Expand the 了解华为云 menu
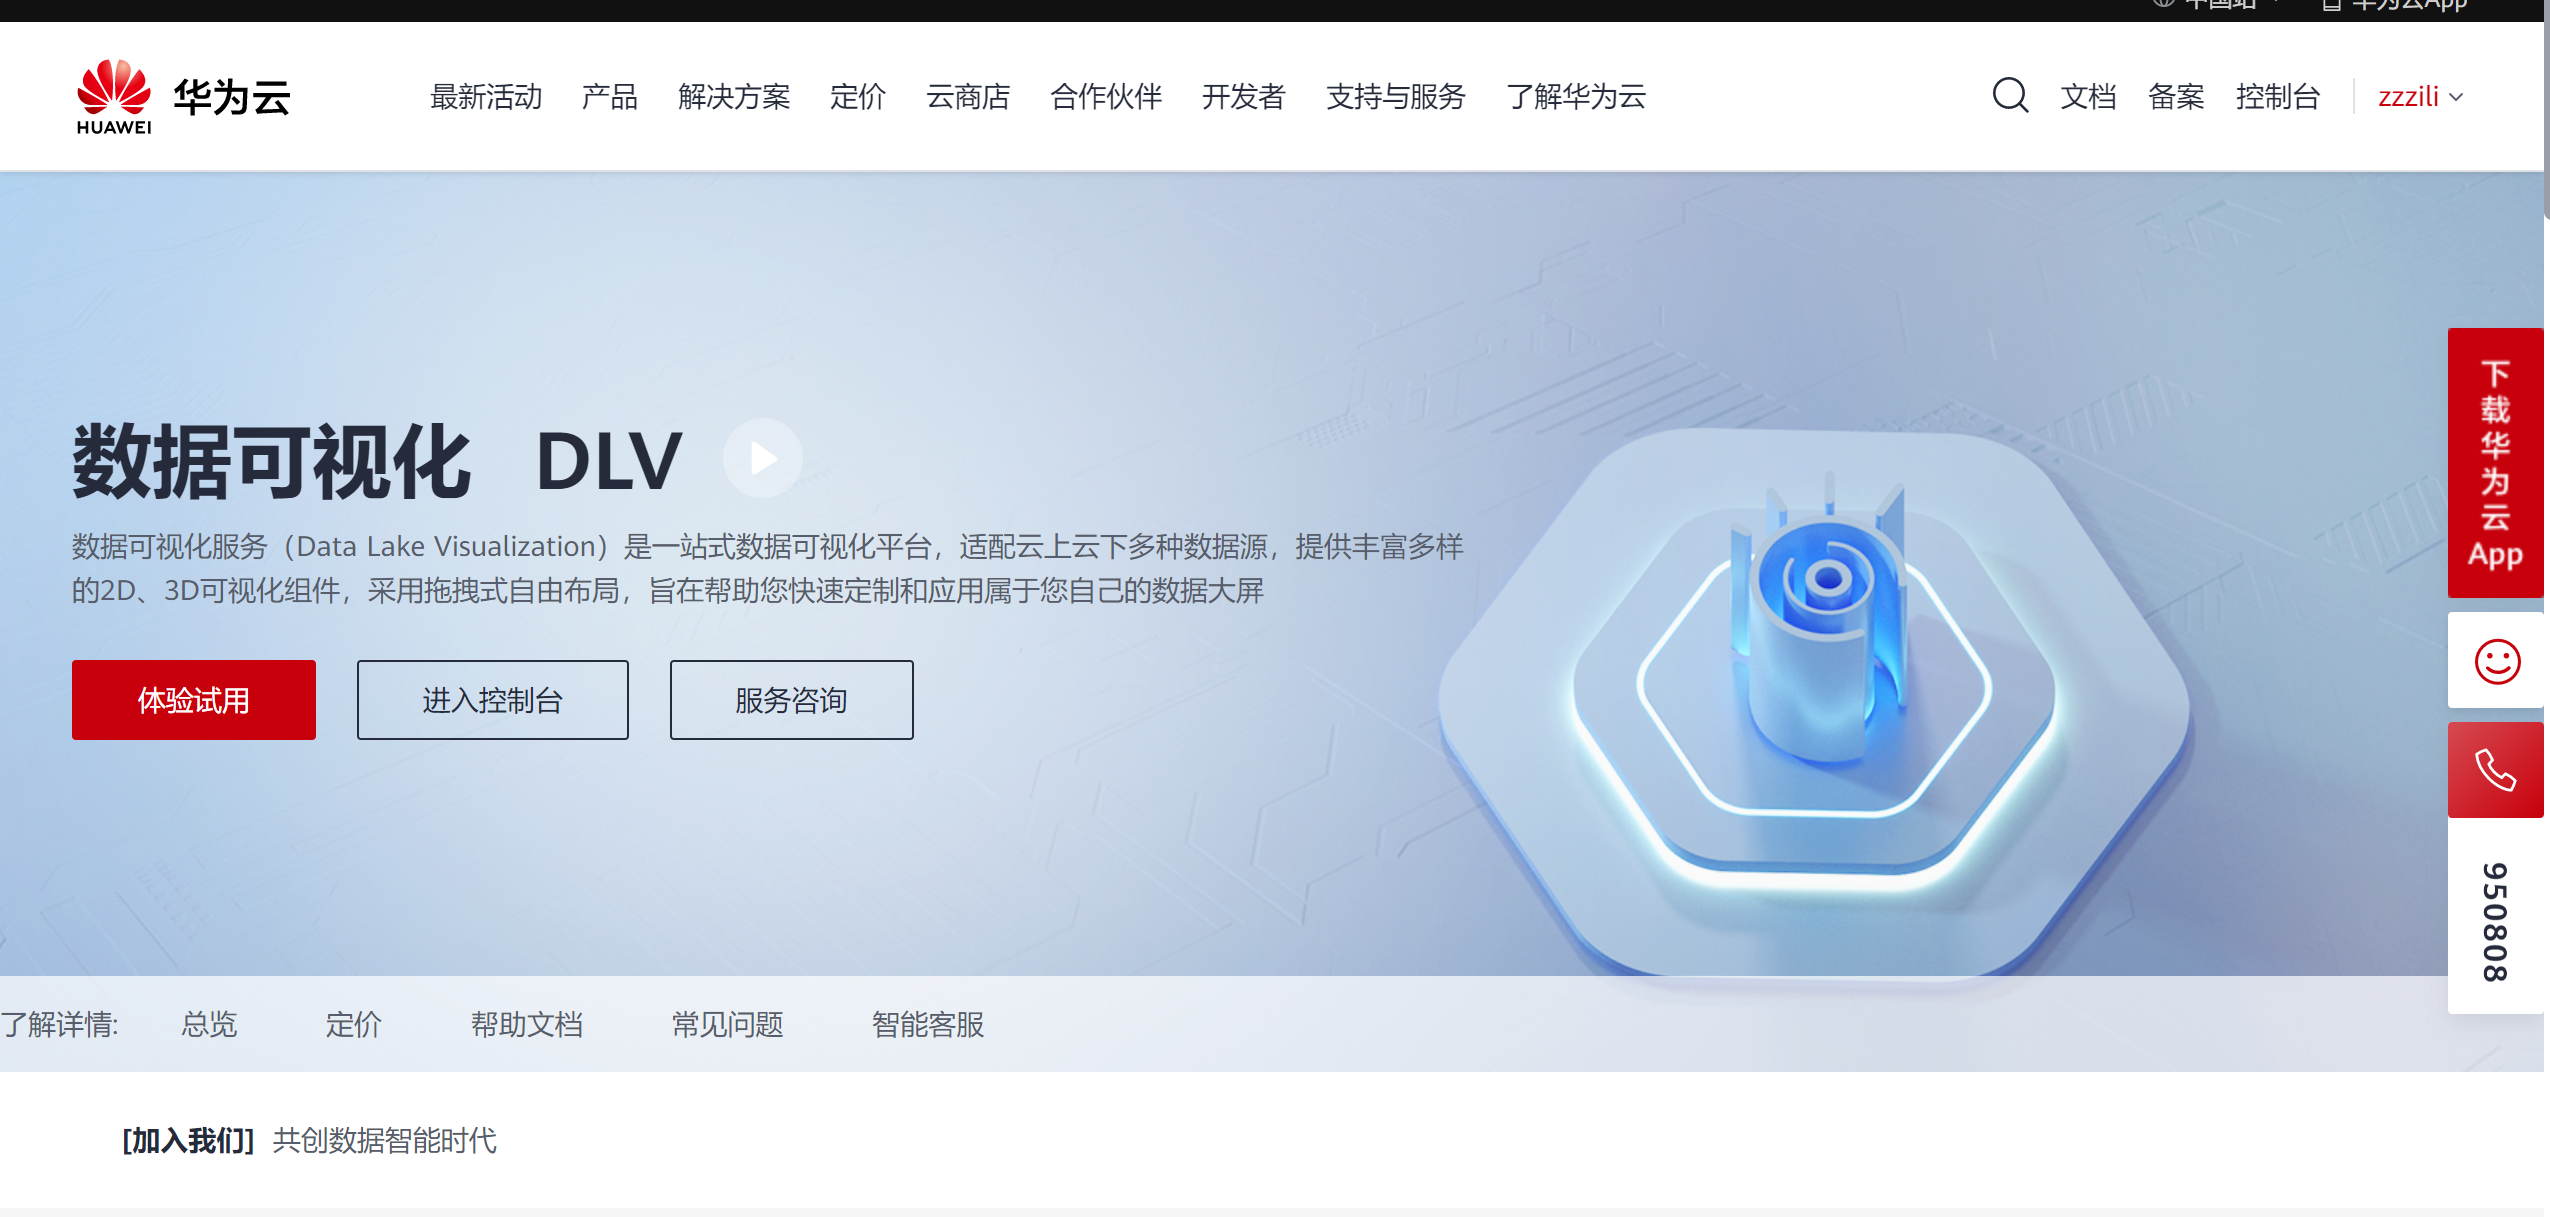This screenshot has width=2550, height=1217. [1576, 97]
